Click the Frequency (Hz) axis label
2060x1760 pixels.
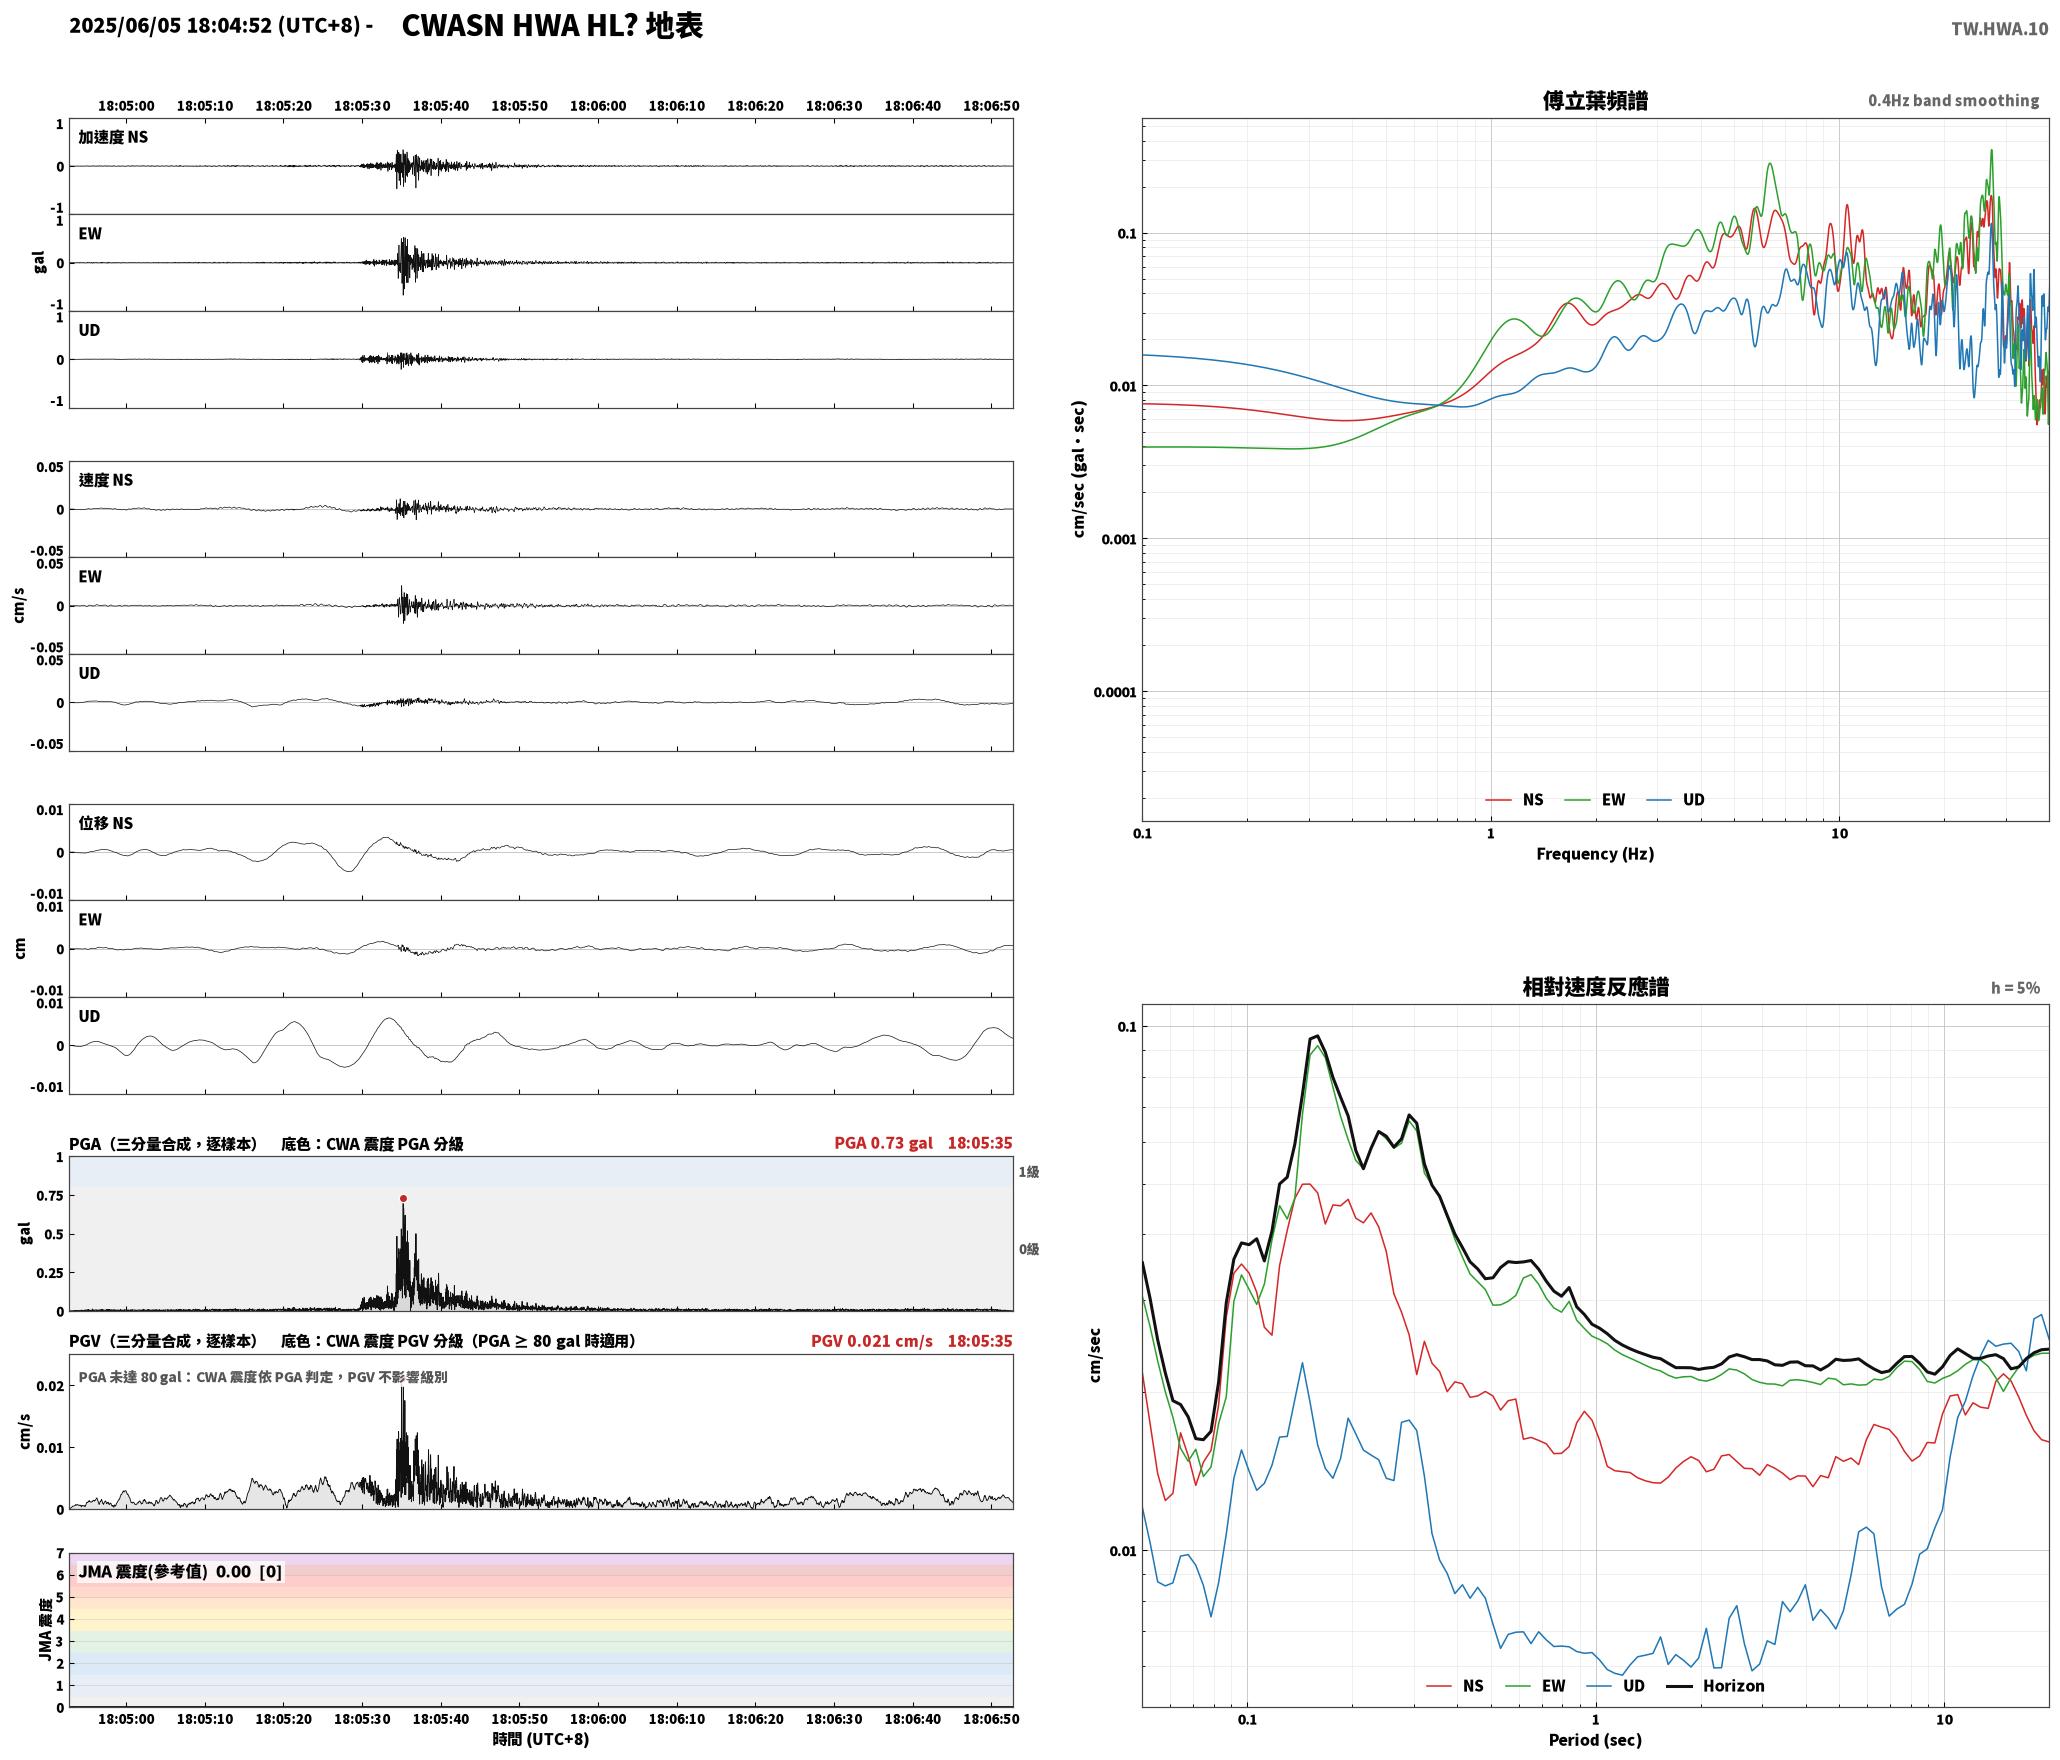click(1595, 854)
